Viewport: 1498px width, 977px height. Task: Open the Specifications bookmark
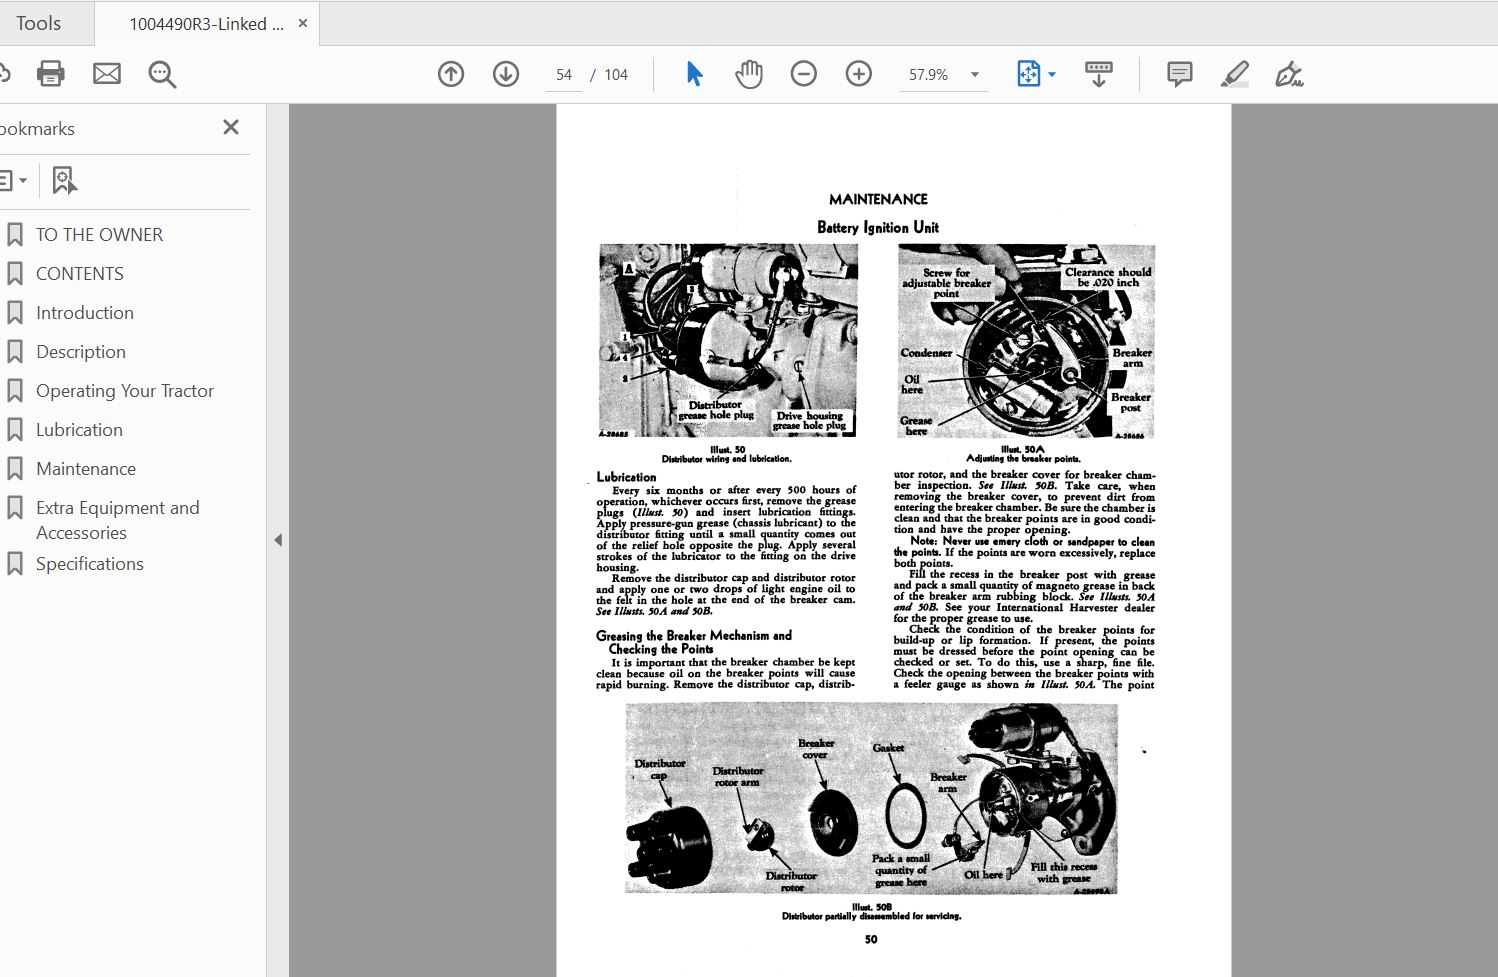(90, 564)
